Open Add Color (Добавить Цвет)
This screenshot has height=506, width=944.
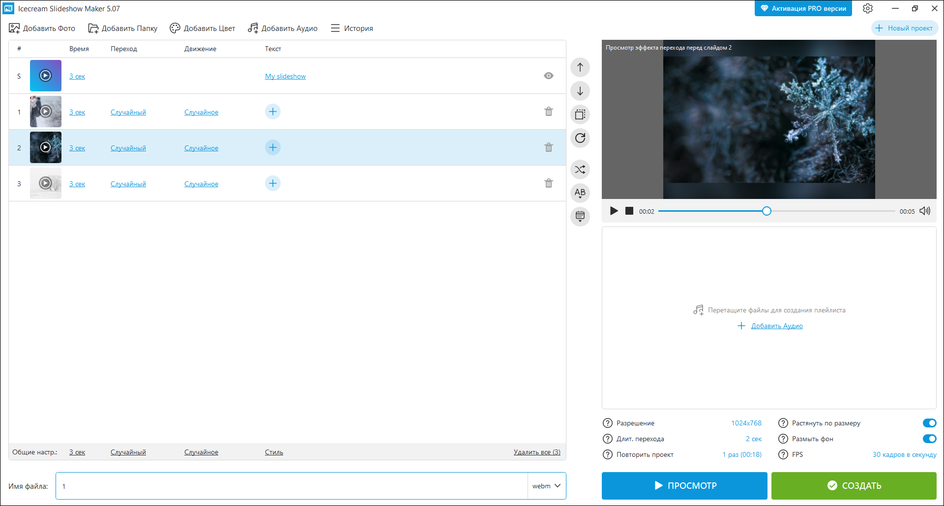click(x=202, y=28)
